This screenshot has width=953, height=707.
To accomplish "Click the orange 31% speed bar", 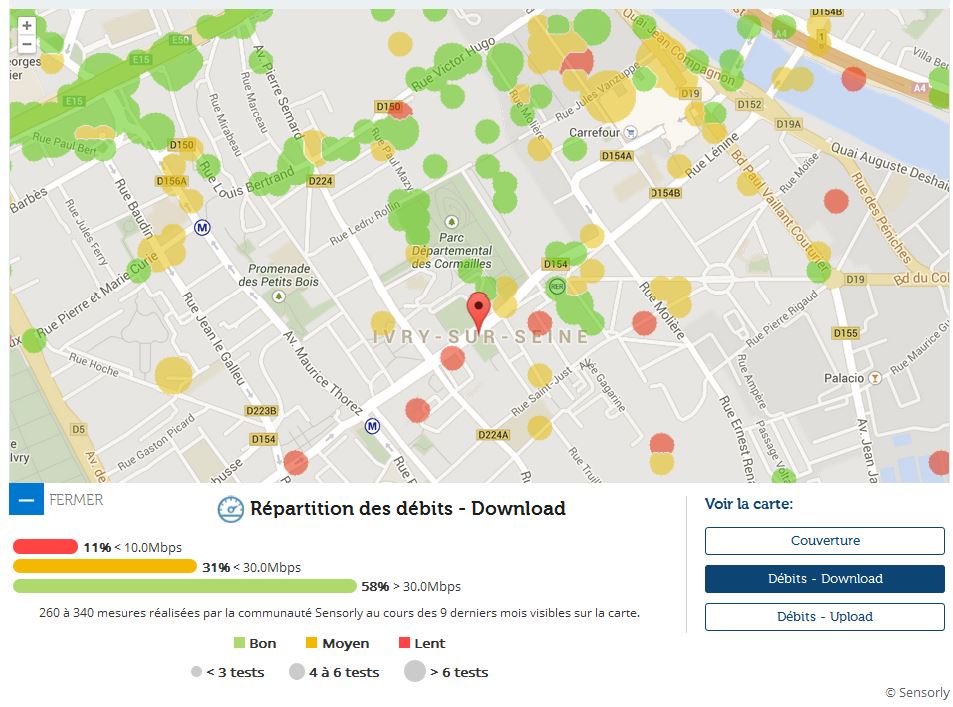I will click(x=104, y=567).
